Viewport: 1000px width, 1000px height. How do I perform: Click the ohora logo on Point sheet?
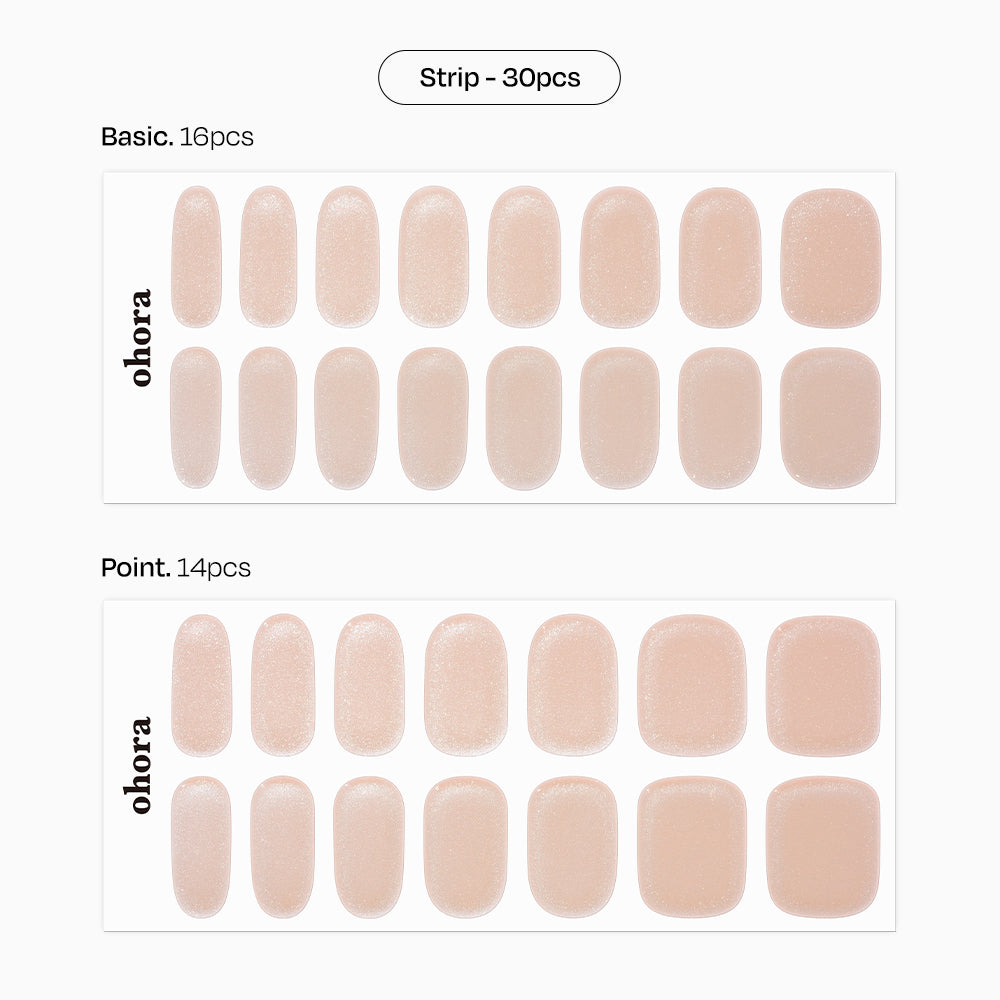tap(141, 765)
